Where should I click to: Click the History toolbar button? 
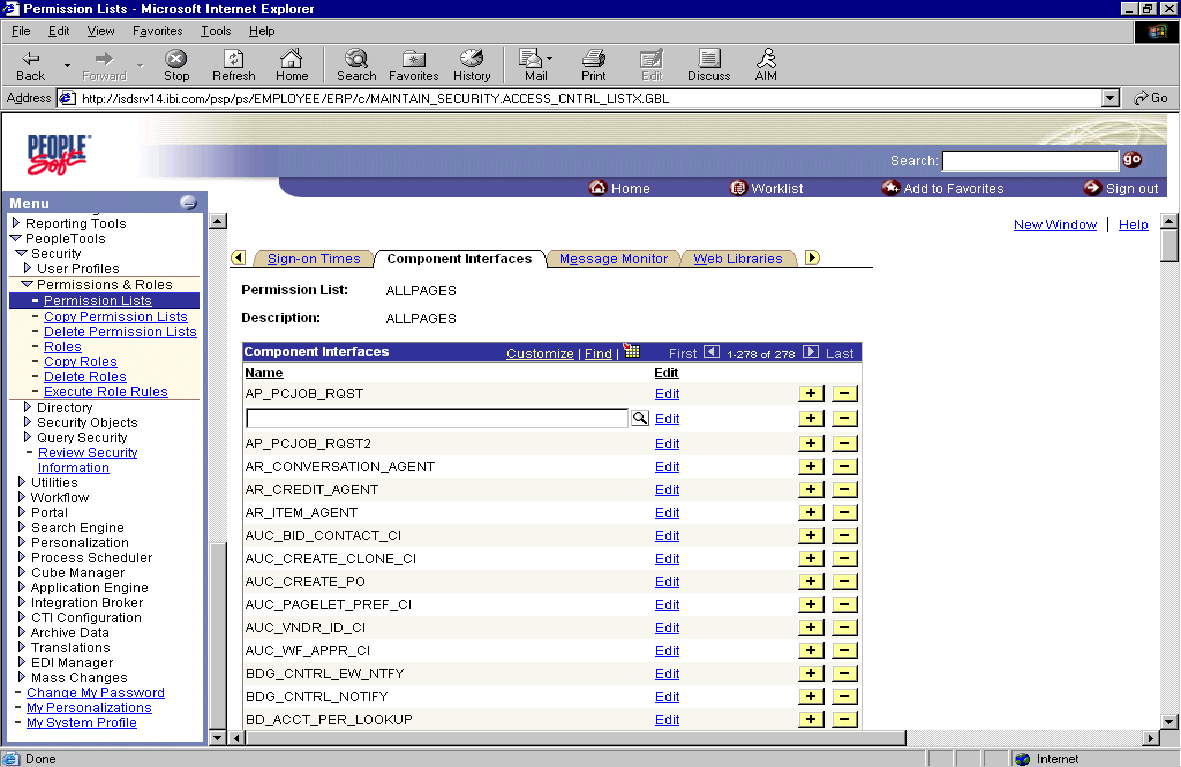[x=471, y=66]
